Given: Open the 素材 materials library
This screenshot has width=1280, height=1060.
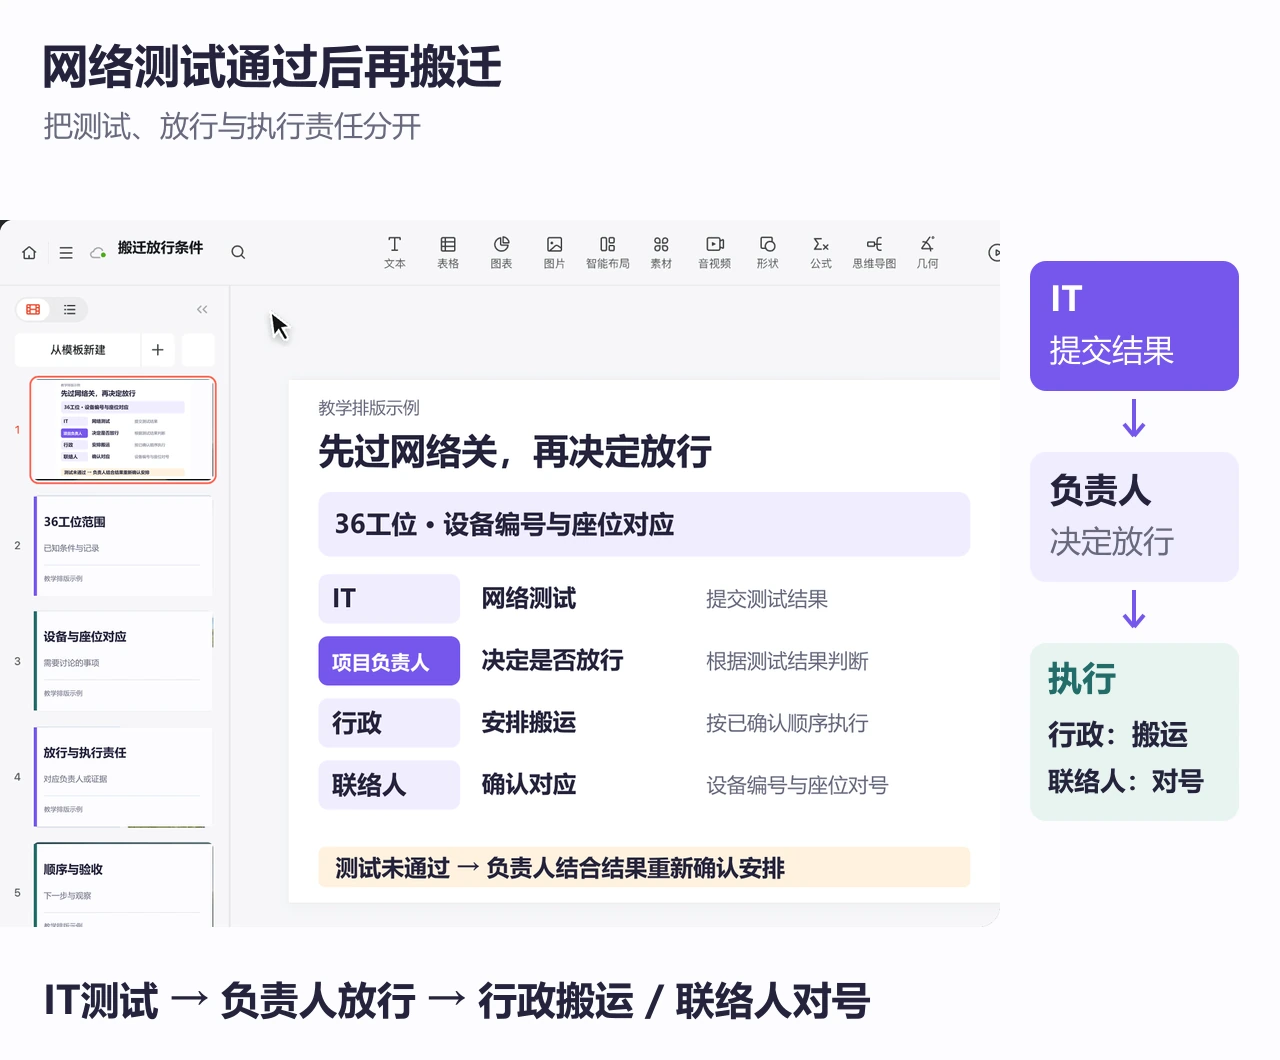Looking at the screenshot, I should (x=661, y=252).
